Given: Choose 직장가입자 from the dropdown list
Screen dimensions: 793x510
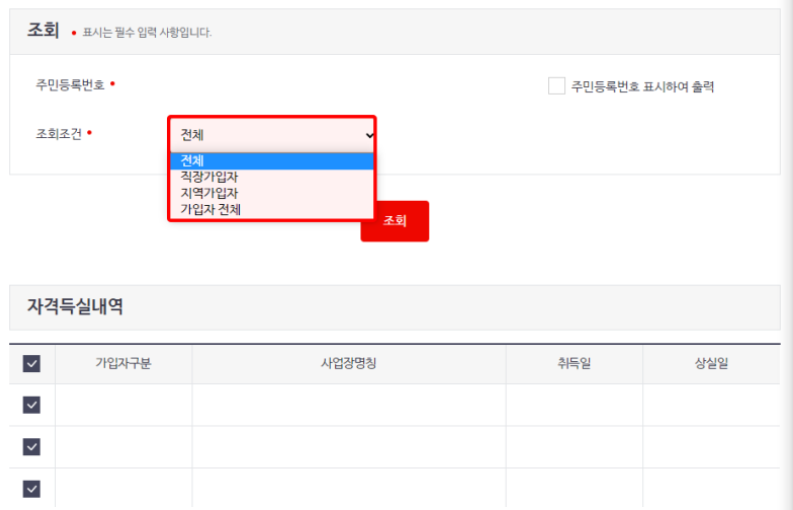Looking at the screenshot, I should 272,177.
